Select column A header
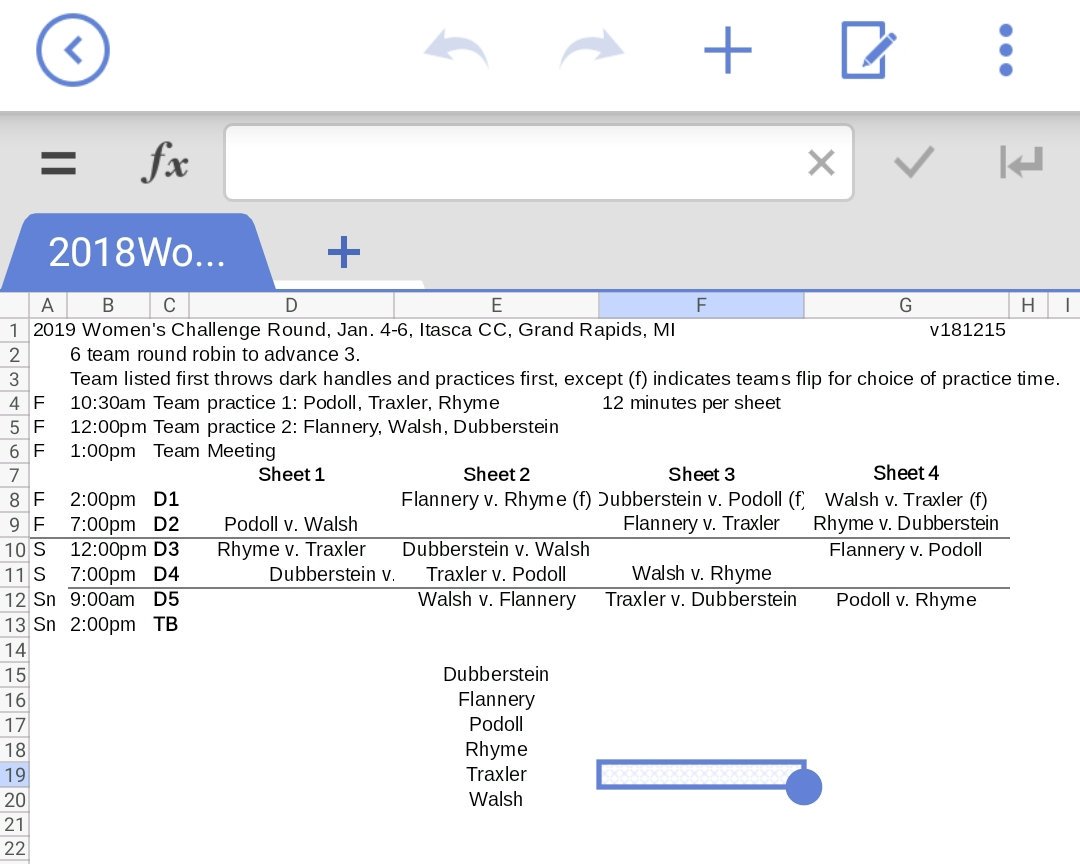The width and height of the screenshot is (1080, 864). [x=48, y=305]
